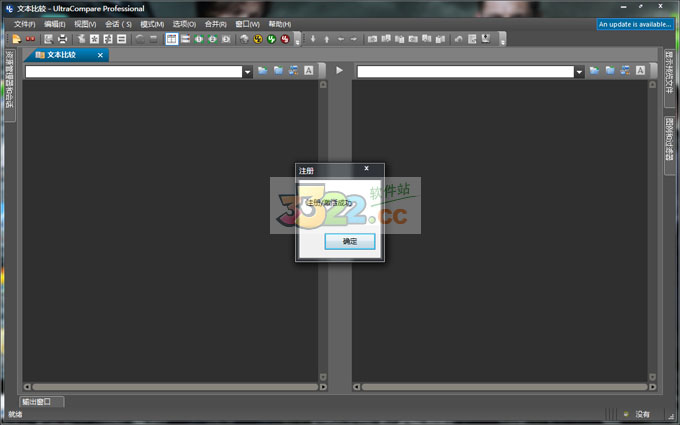680x425 pixels.
Task: Click the print icon in the toolbar
Action: coord(62,39)
